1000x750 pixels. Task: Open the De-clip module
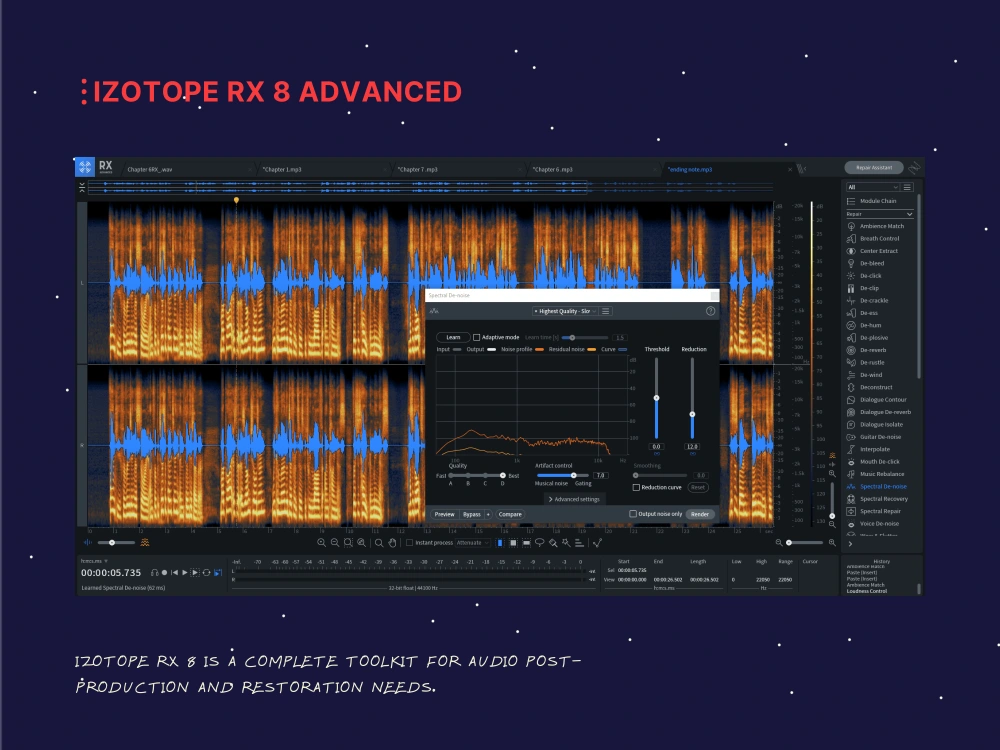coord(862,288)
